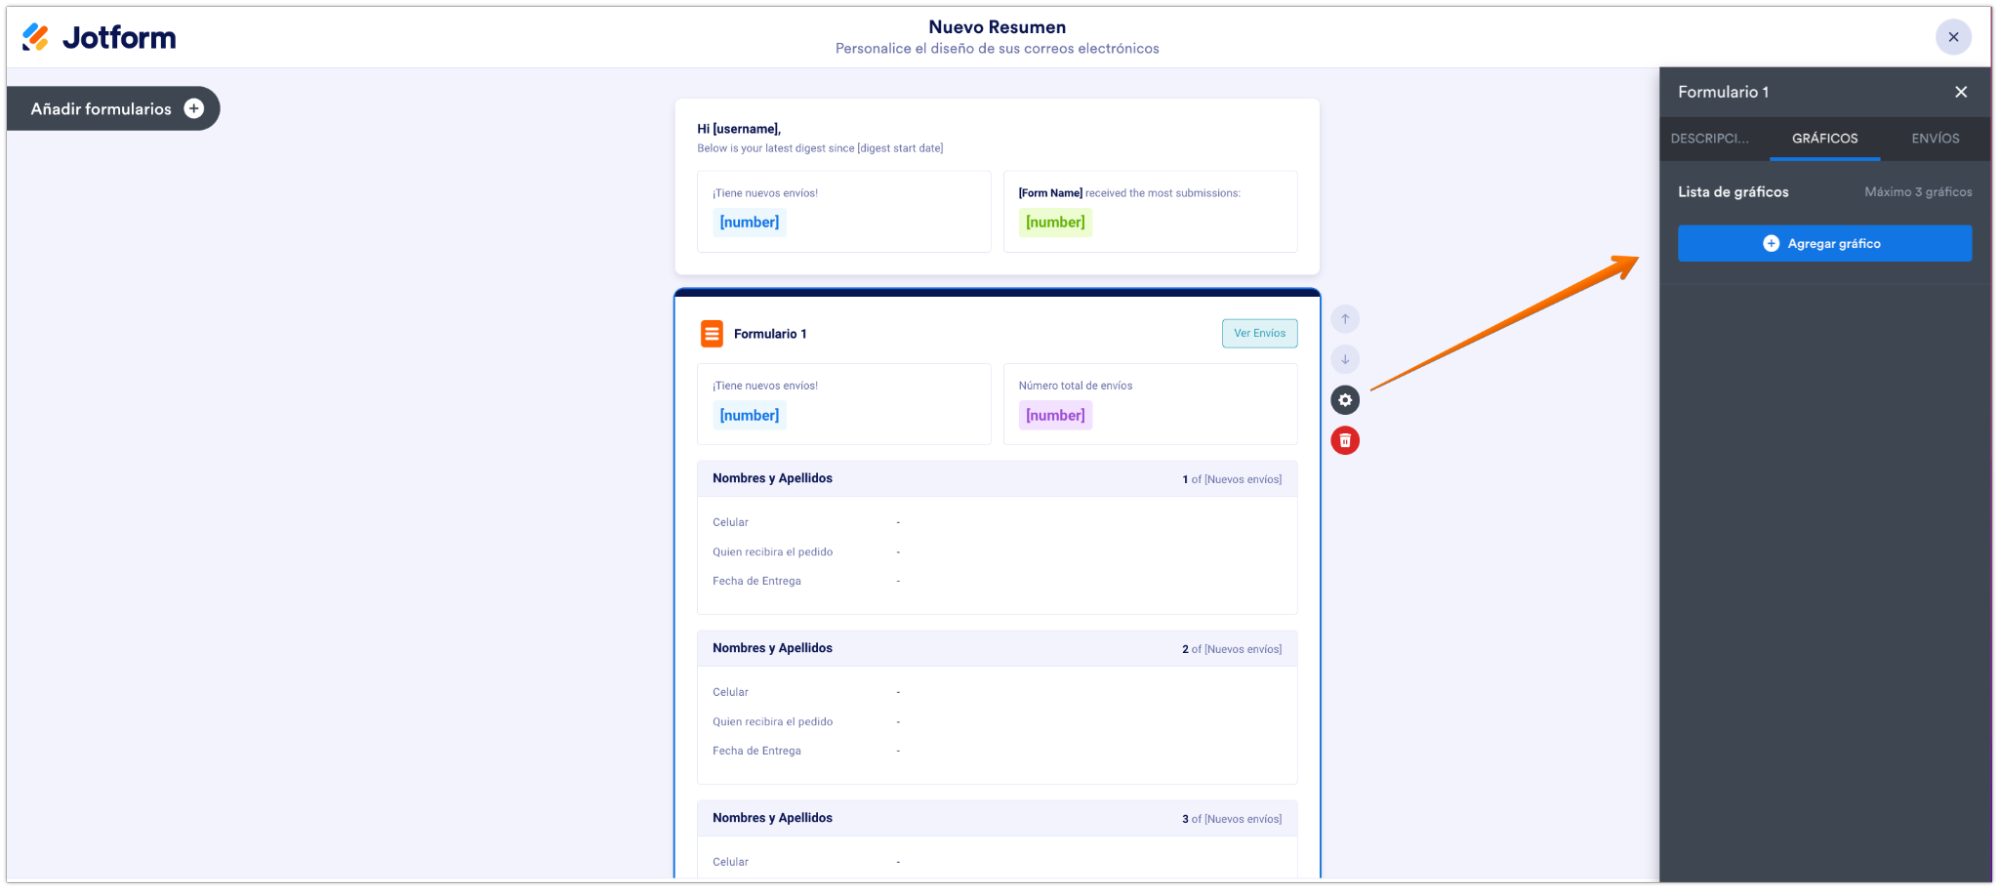Click the 1 of [Nuevos envíos] counter
This screenshot has width=1999, height=890.
[1231, 480]
